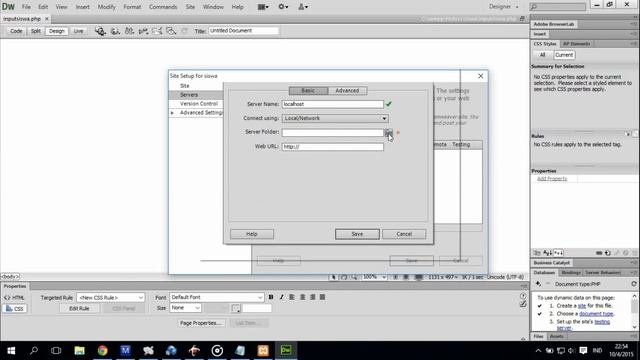640x360 pixels.
Task: Open File menu
Action: 26,7
